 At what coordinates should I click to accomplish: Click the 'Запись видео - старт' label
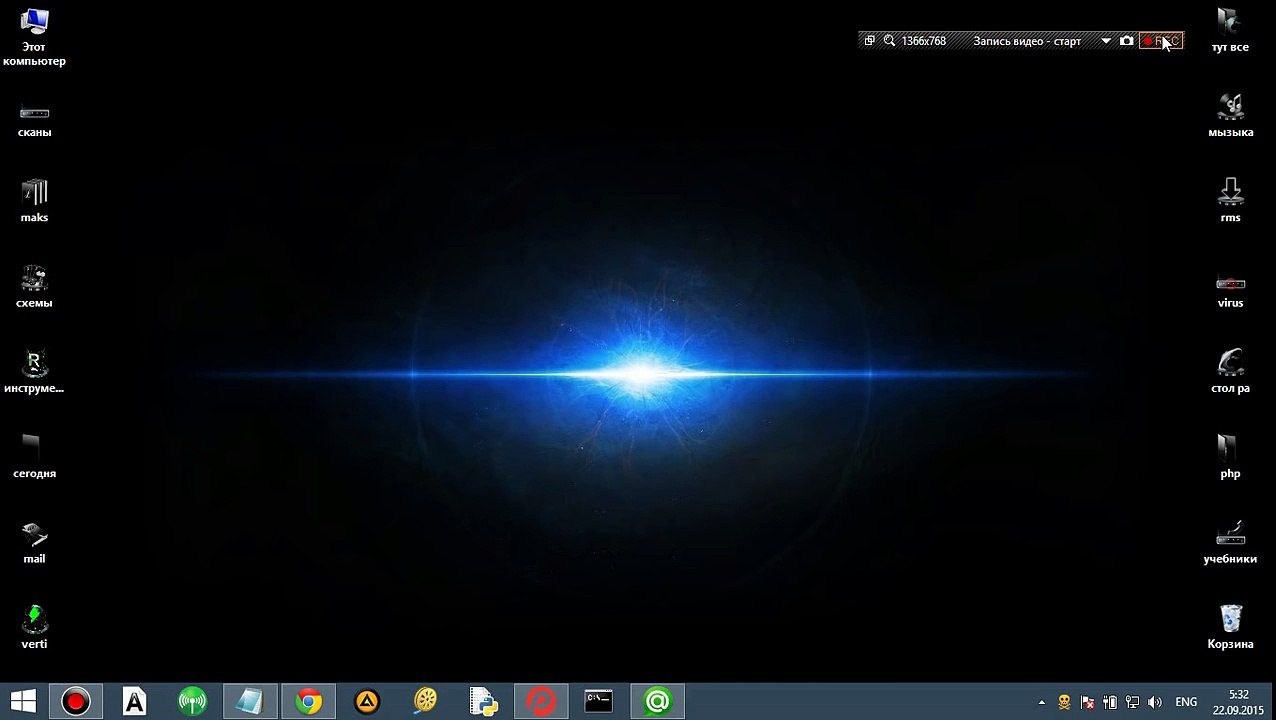[x=1027, y=41]
